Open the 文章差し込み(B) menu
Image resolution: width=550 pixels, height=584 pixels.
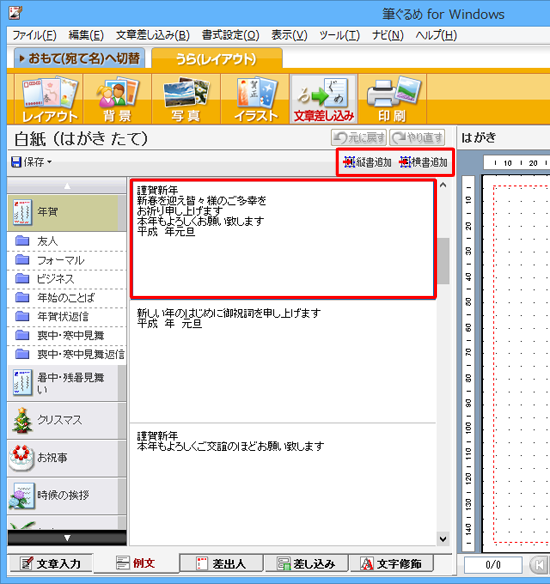(x=153, y=35)
